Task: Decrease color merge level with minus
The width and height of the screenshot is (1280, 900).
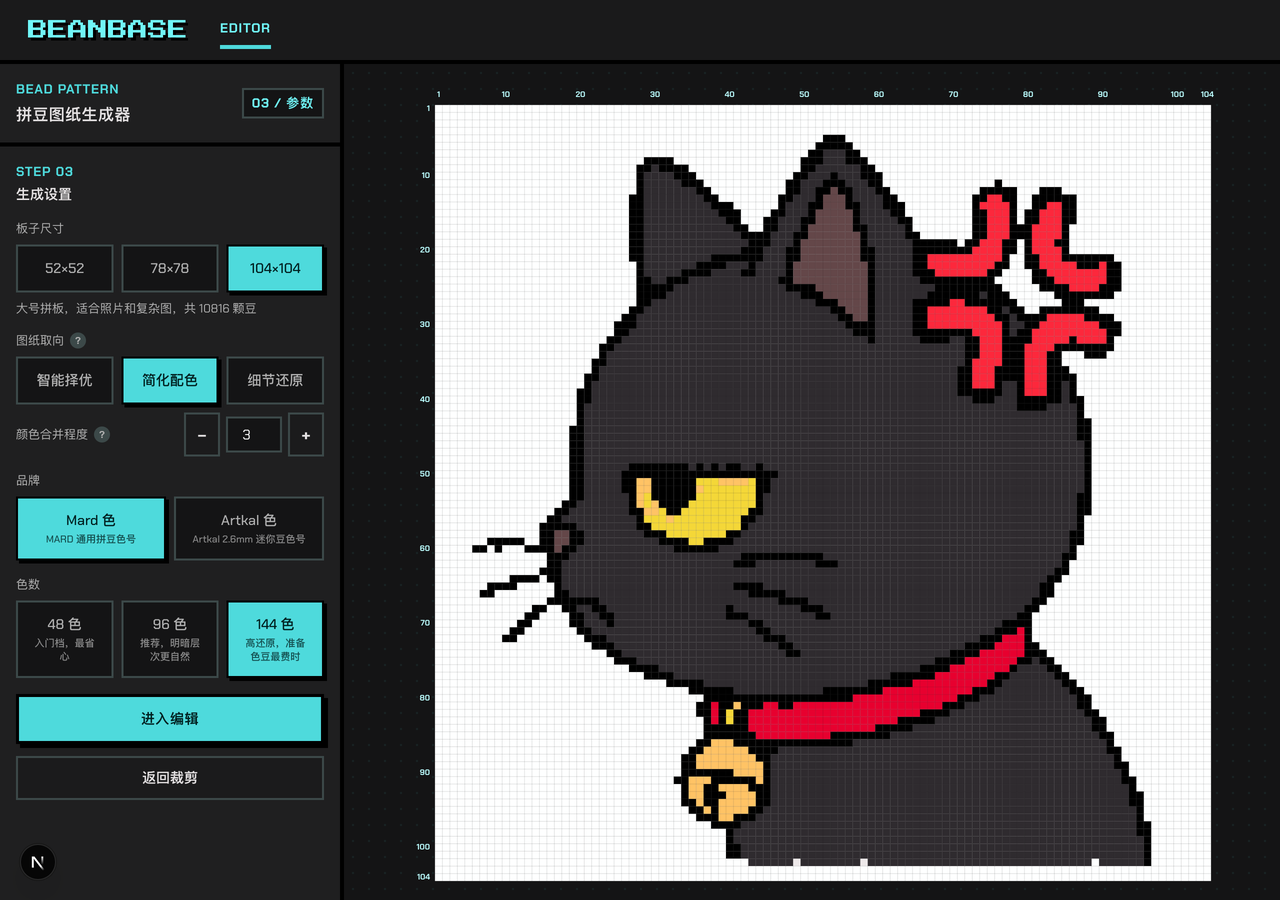Action: pos(202,435)
